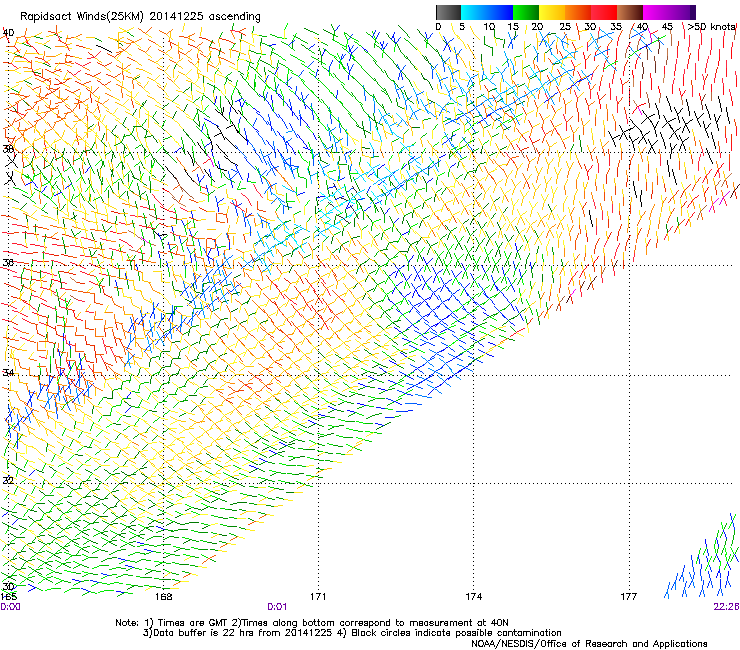
Task: Click the '34' latitude axis label
Action: (x=8, y=373)
